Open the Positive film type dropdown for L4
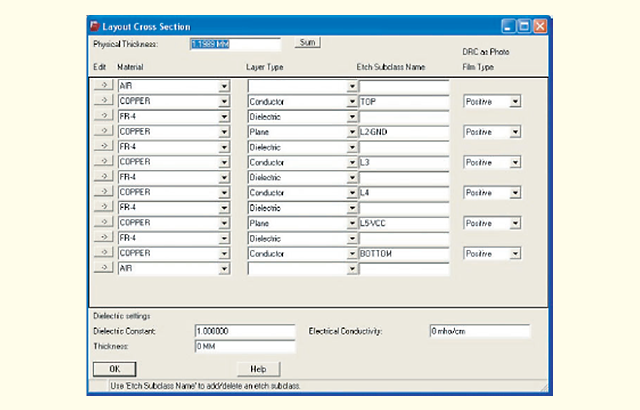The width and height of the screenshot is (640, 410). 515,193
